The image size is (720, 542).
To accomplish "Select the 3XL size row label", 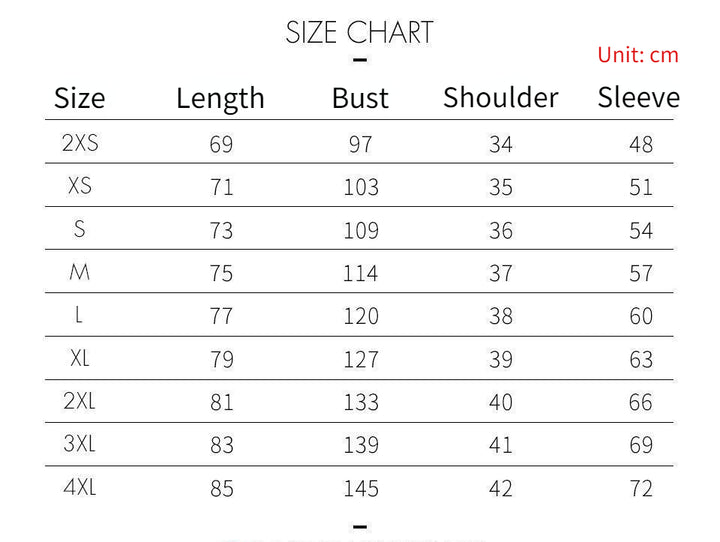I will point(80,444).
